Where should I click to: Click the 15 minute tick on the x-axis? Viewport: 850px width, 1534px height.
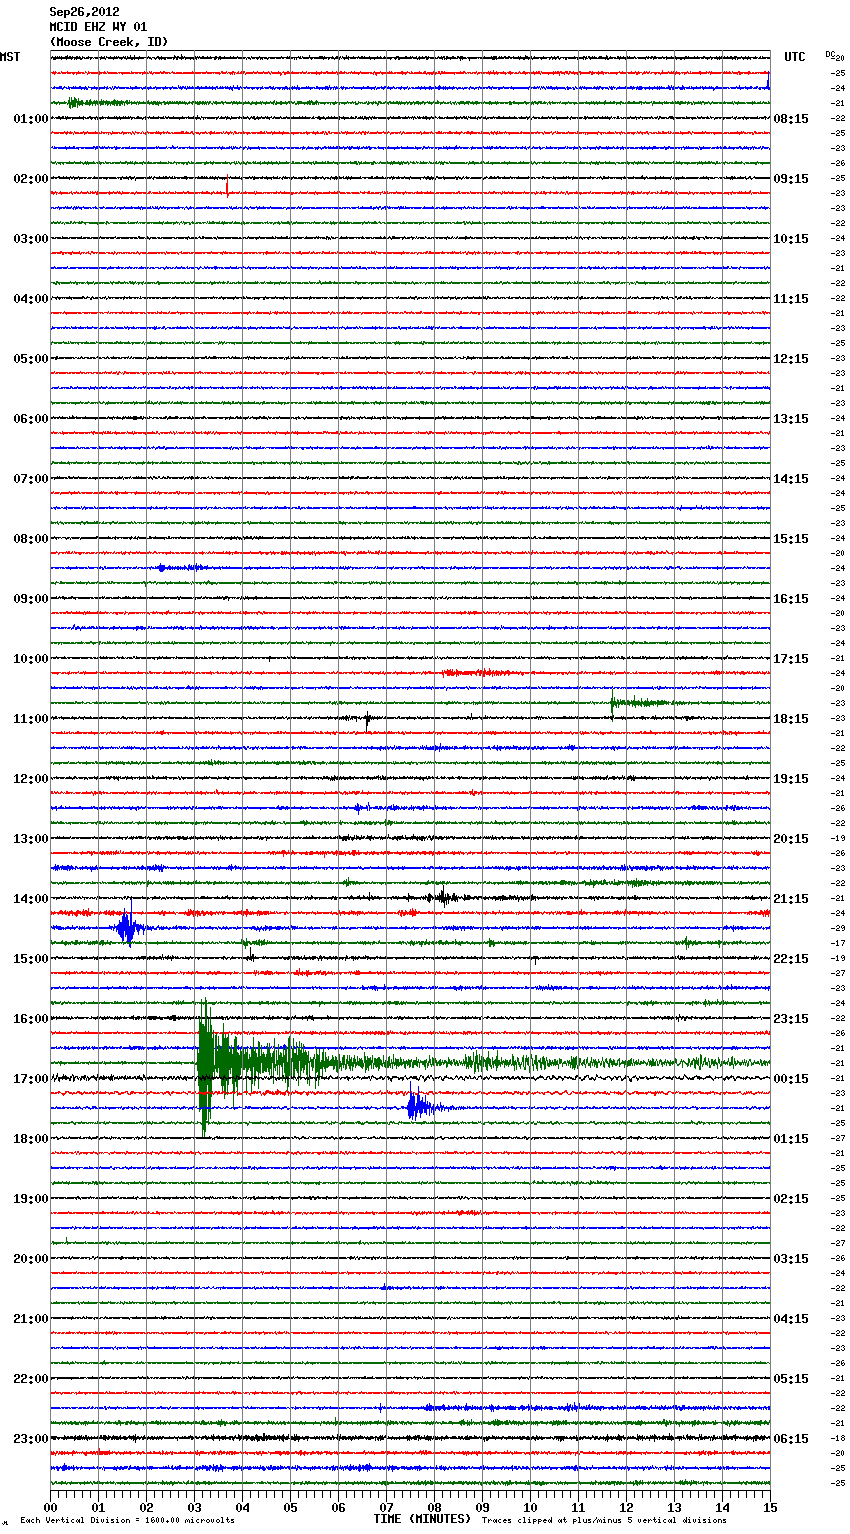tap(769, 1507)
